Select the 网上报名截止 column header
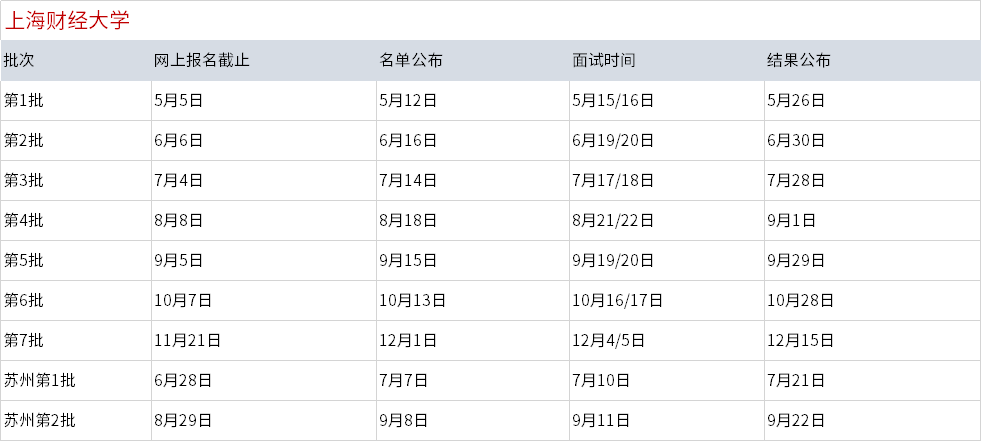Viewport: 982px width, 442px height. (x=202, y=60)
